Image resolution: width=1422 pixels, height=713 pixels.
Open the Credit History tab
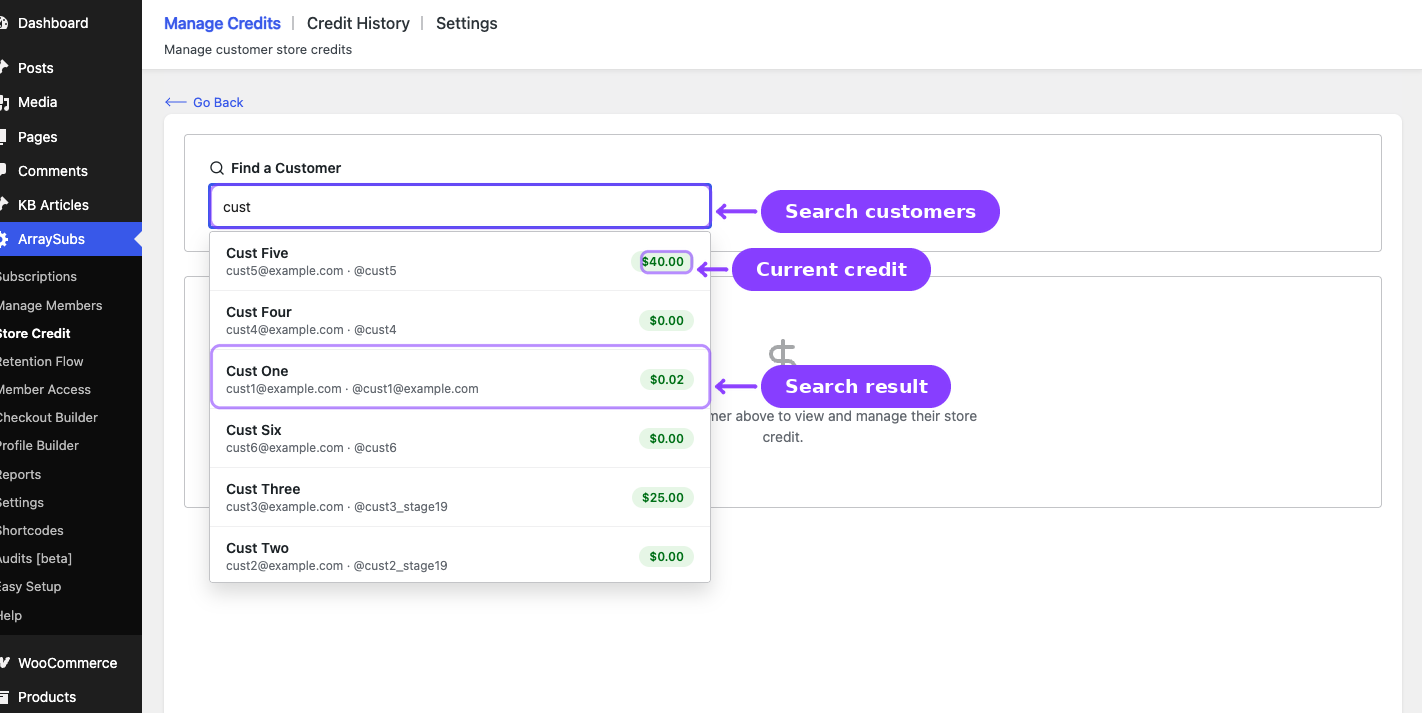[x=358, y=23]
